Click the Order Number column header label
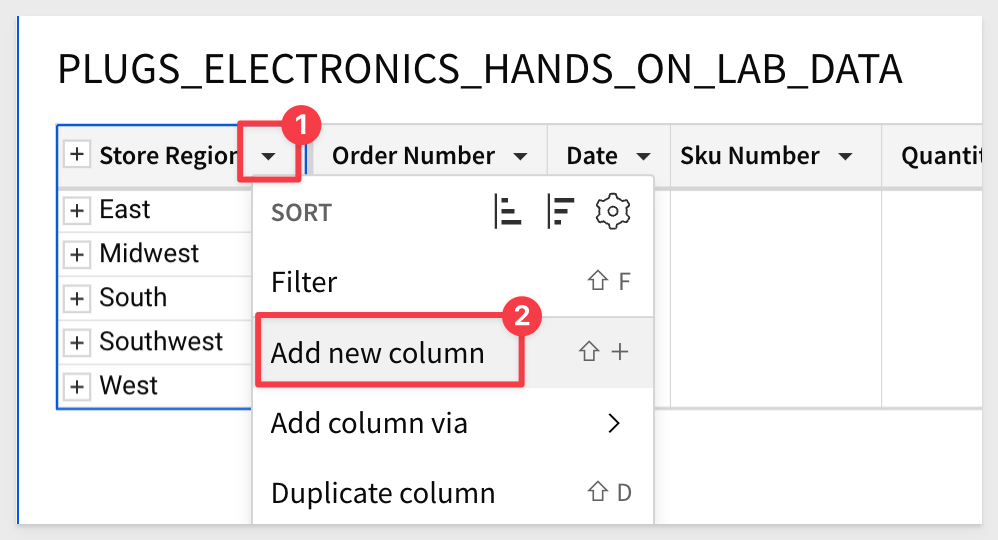Image resolution: width=998 pixels, height=540 pixels. pyautogui.click(x=413, y=156)
